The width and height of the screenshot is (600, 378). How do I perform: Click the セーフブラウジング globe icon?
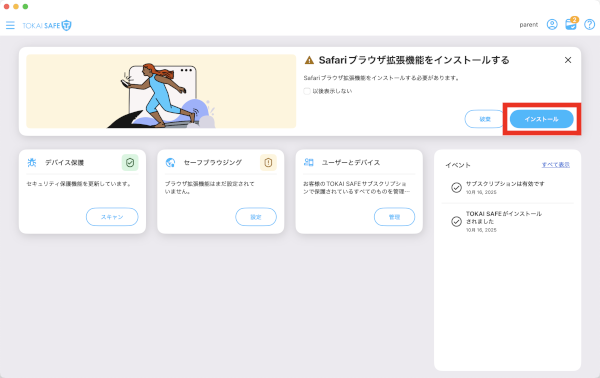[170, 163]
